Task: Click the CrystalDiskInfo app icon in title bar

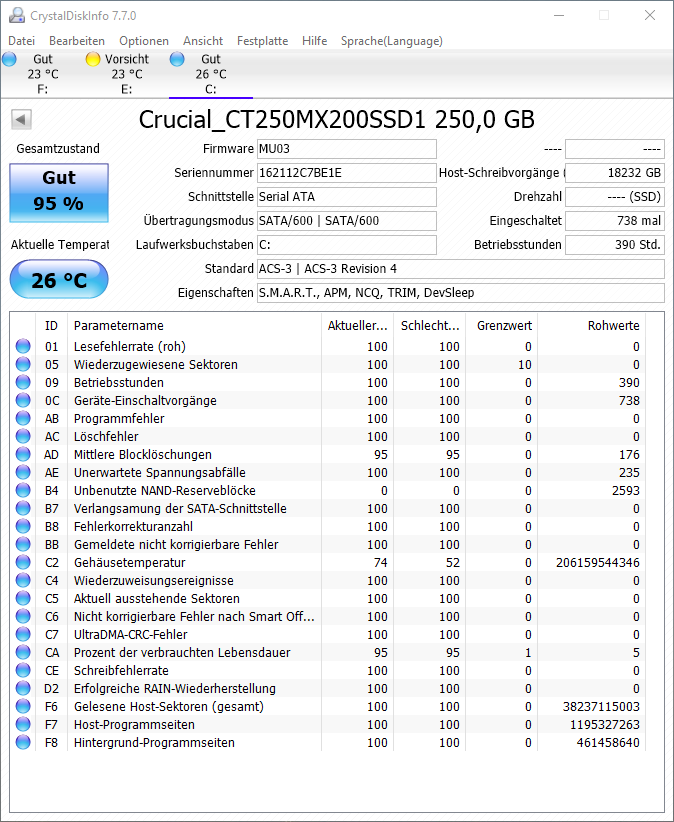Action: click(17, 16)
